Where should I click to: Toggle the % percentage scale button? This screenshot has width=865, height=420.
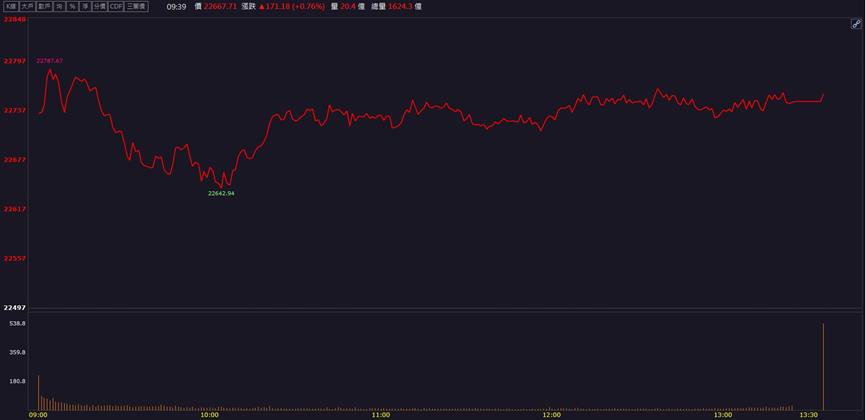(x=72, y=7)
